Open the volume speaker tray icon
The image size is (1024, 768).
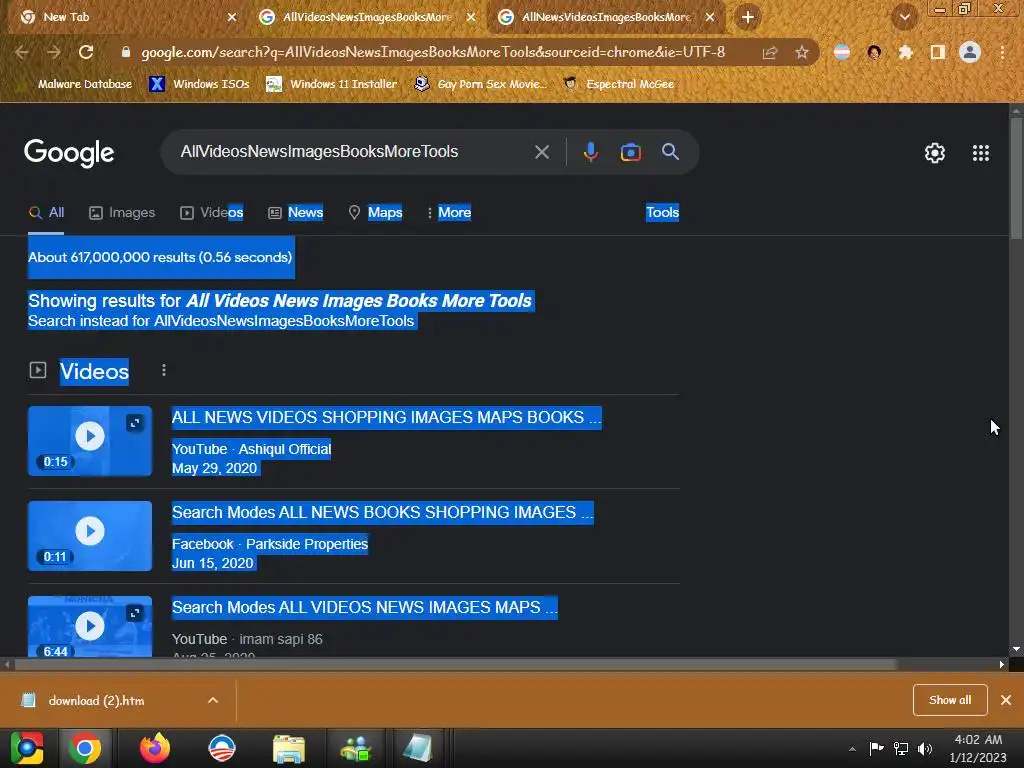coord(925,749)
